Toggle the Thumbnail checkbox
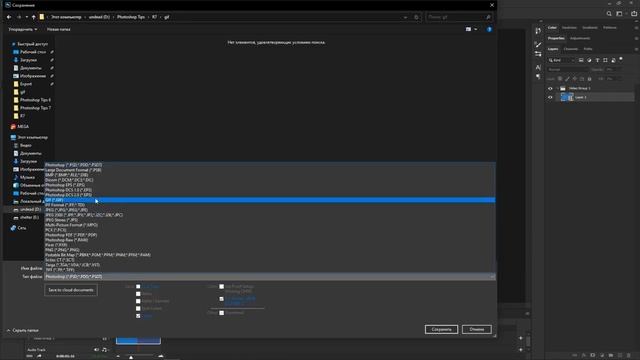640x360 pixels. (x=222, y=313)
